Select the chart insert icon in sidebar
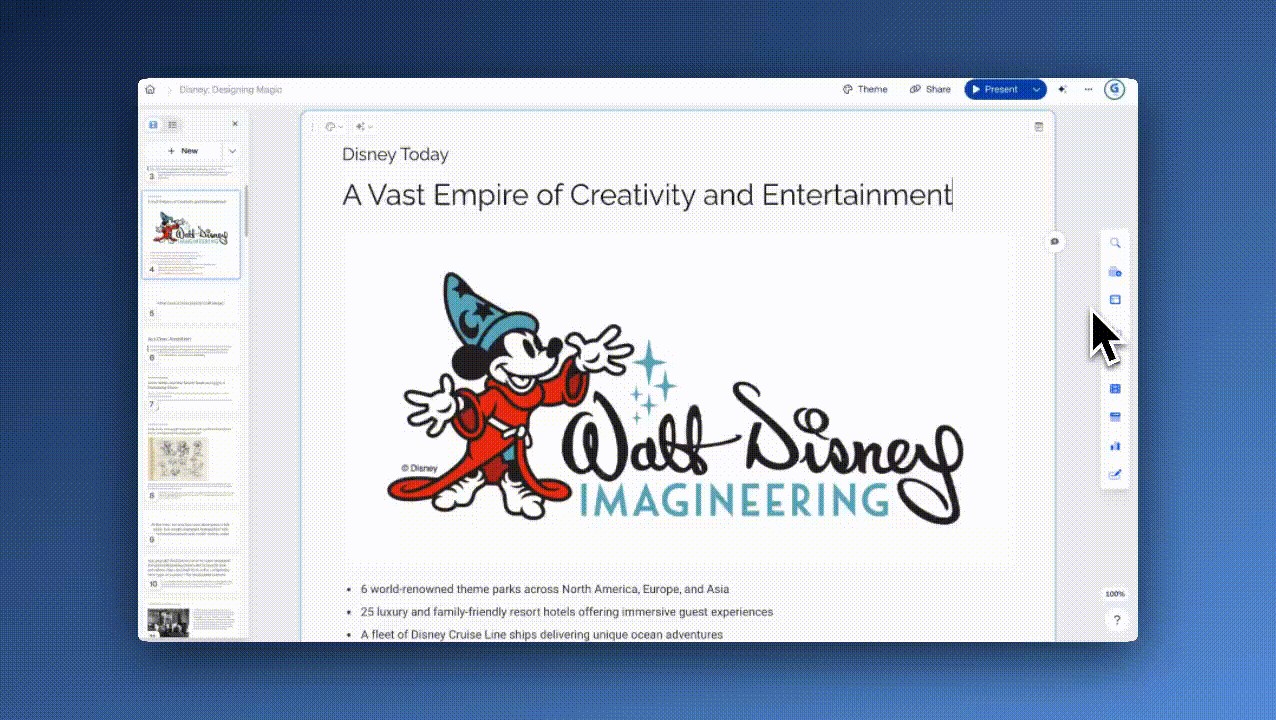 [1115, 446]
